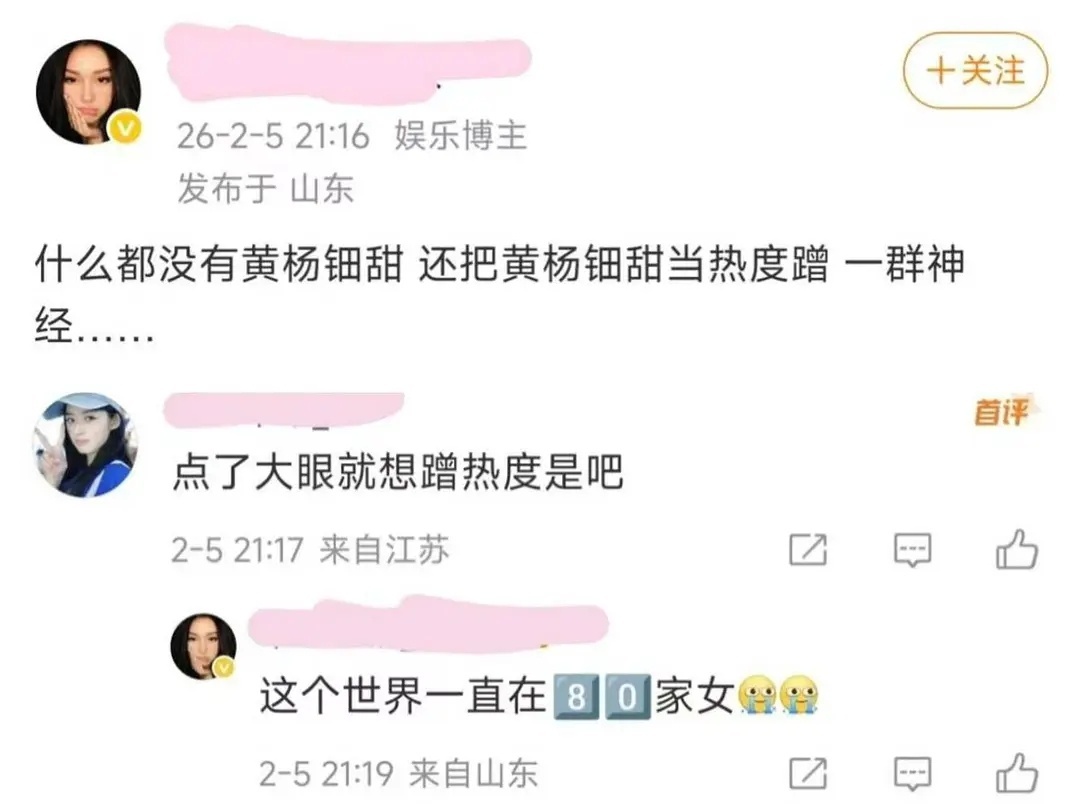Forward the comment posted from 江苏
Viewport: 1080px width, 804px height.
807,549
